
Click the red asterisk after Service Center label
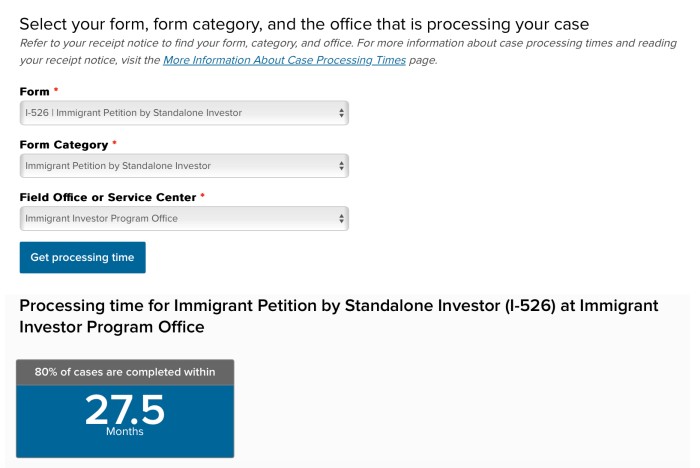(x=203, y=197)
